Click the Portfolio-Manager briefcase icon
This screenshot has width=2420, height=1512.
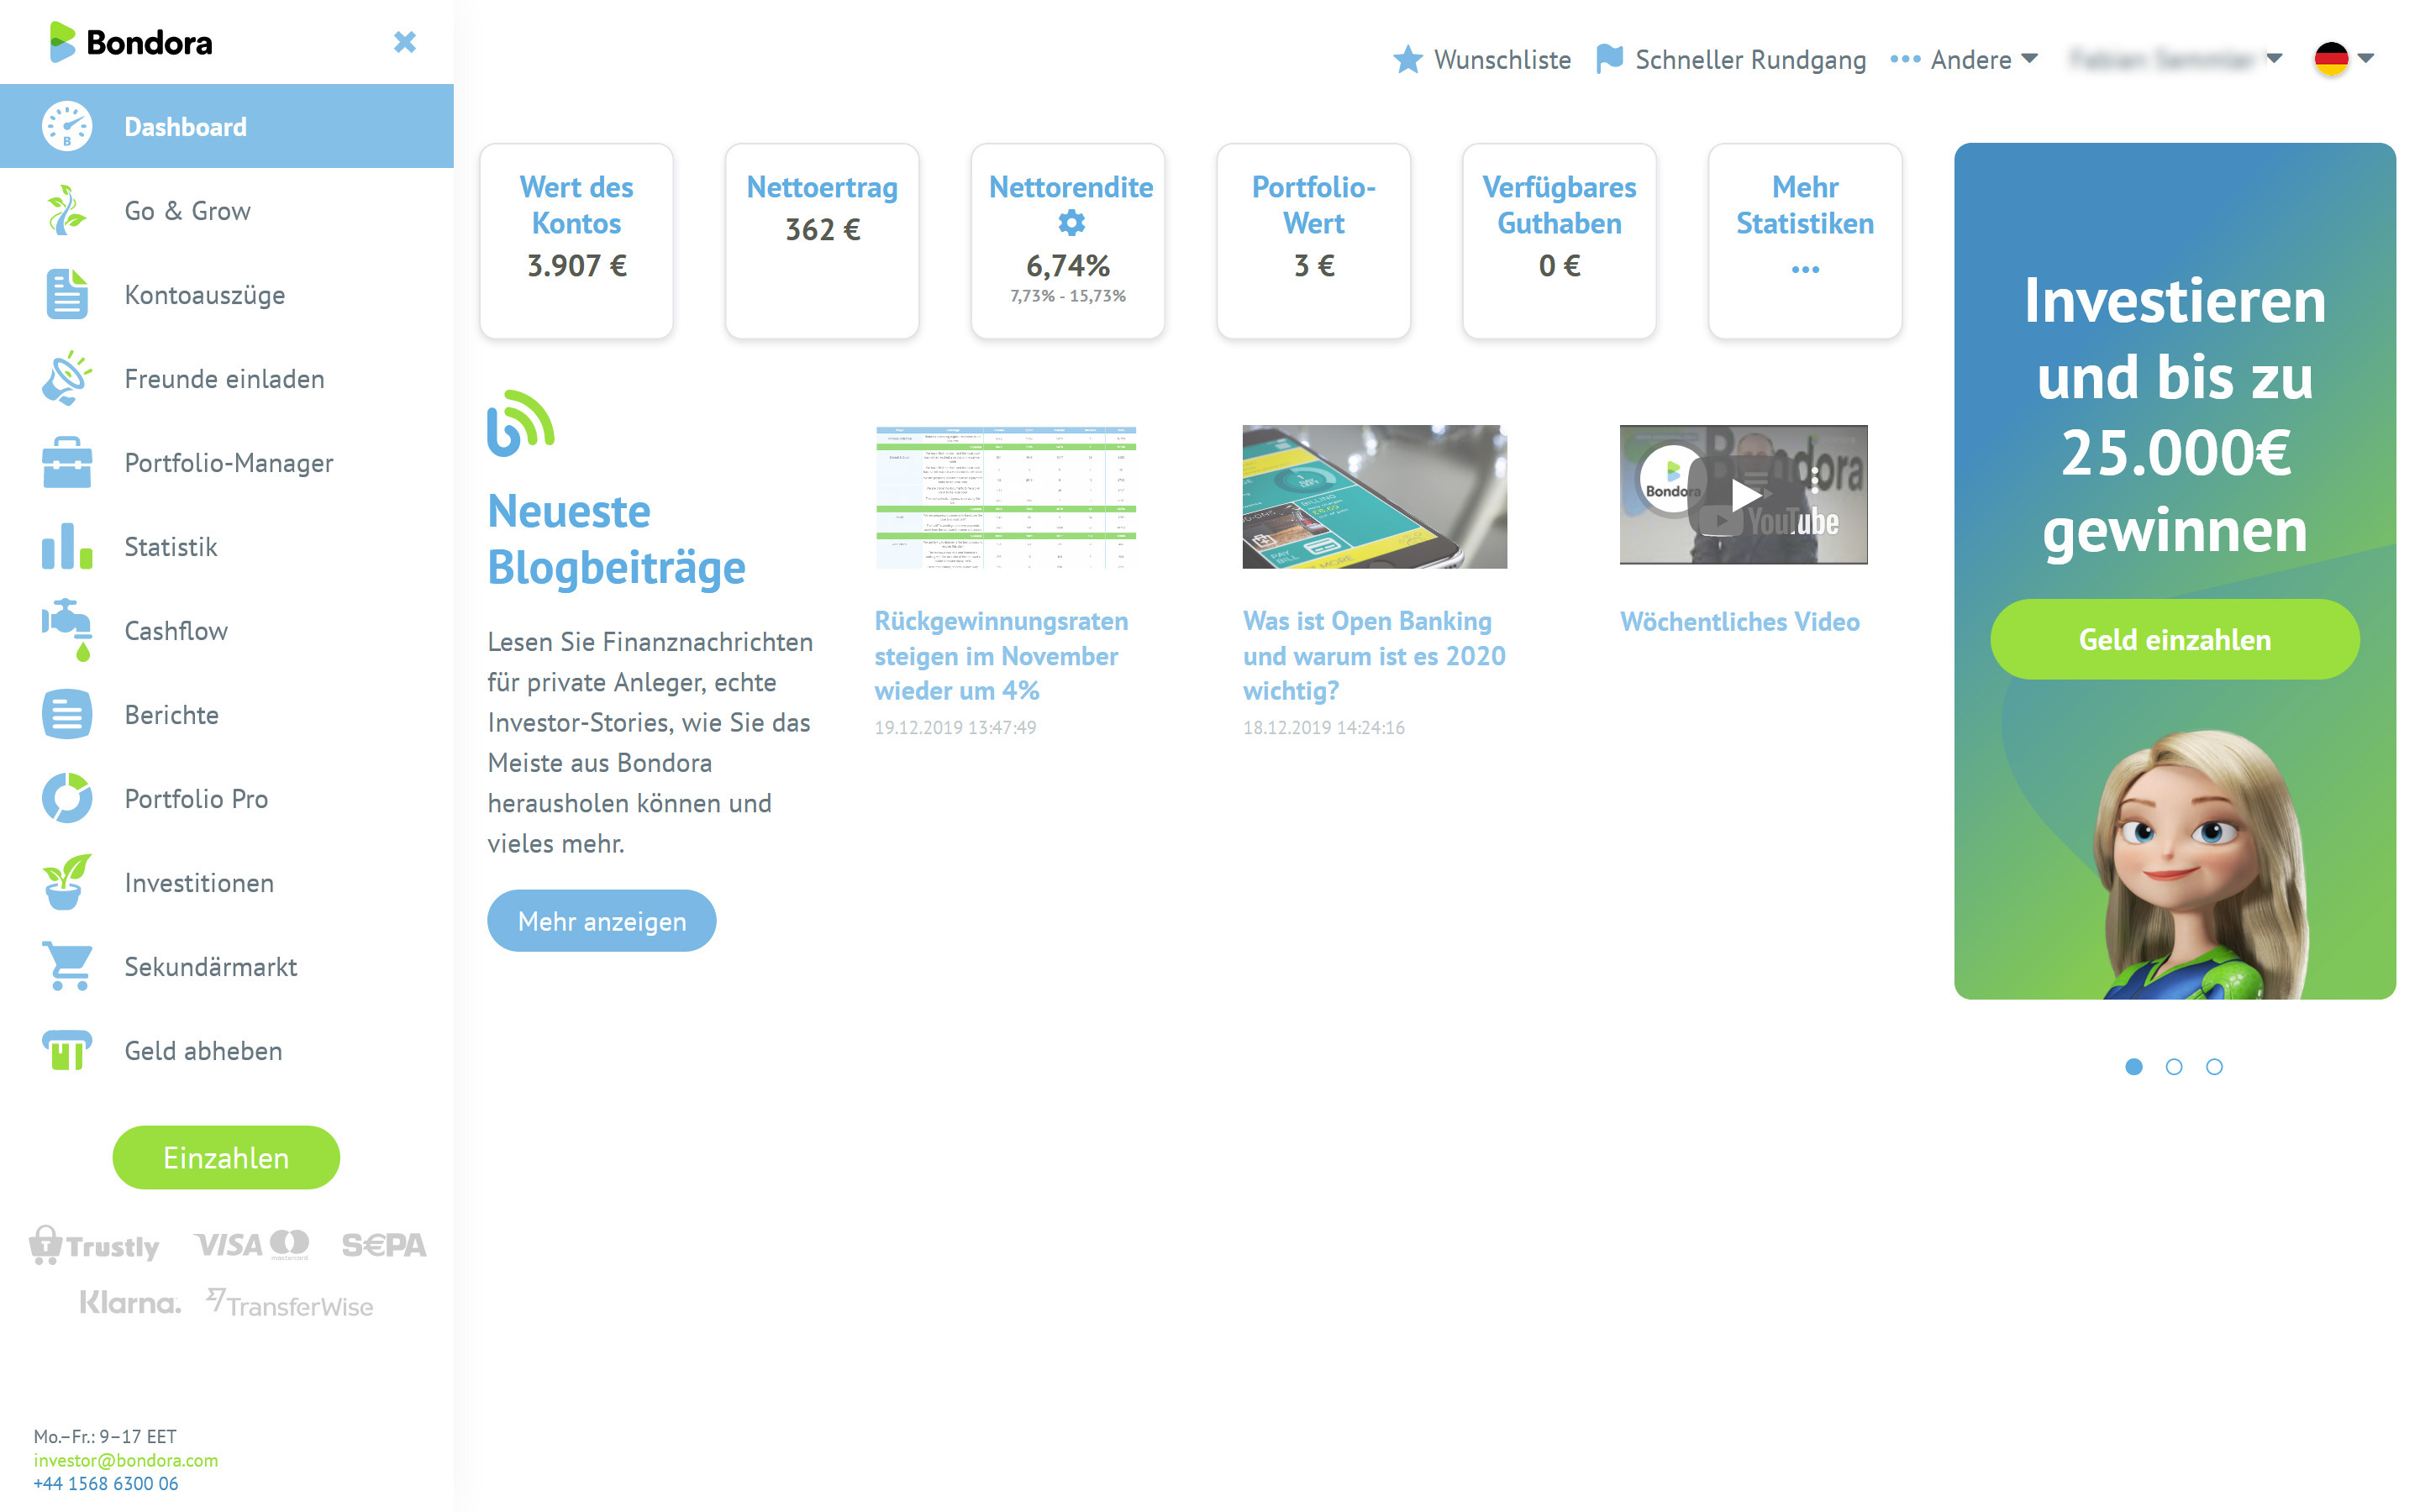[x=67, y=462]
